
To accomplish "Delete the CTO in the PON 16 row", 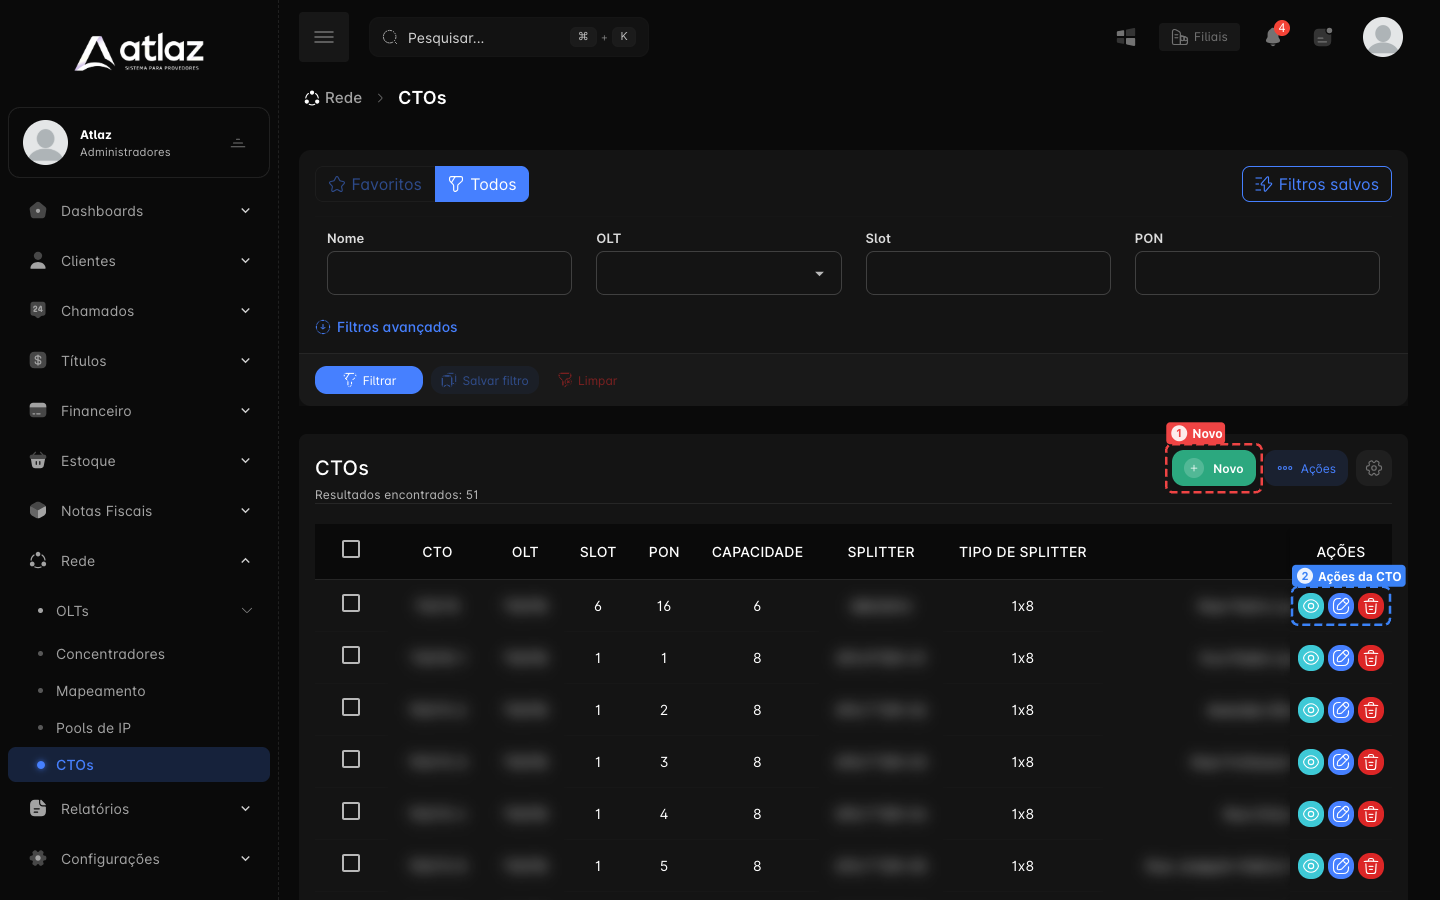I will [1371, 606].
